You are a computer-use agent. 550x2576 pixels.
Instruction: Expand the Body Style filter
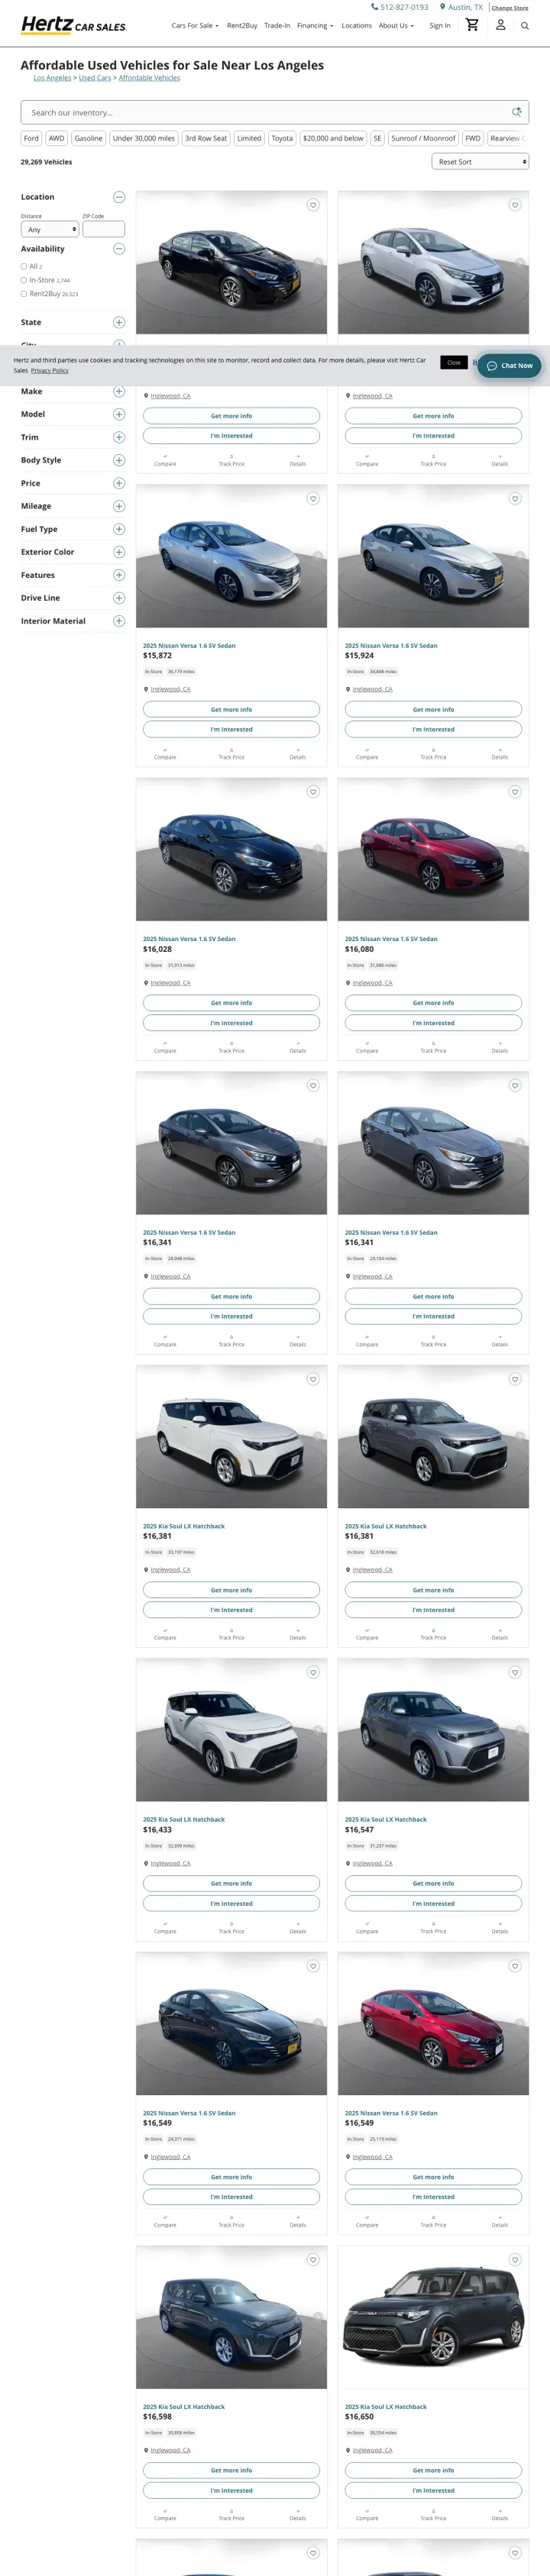pos(119,460)
